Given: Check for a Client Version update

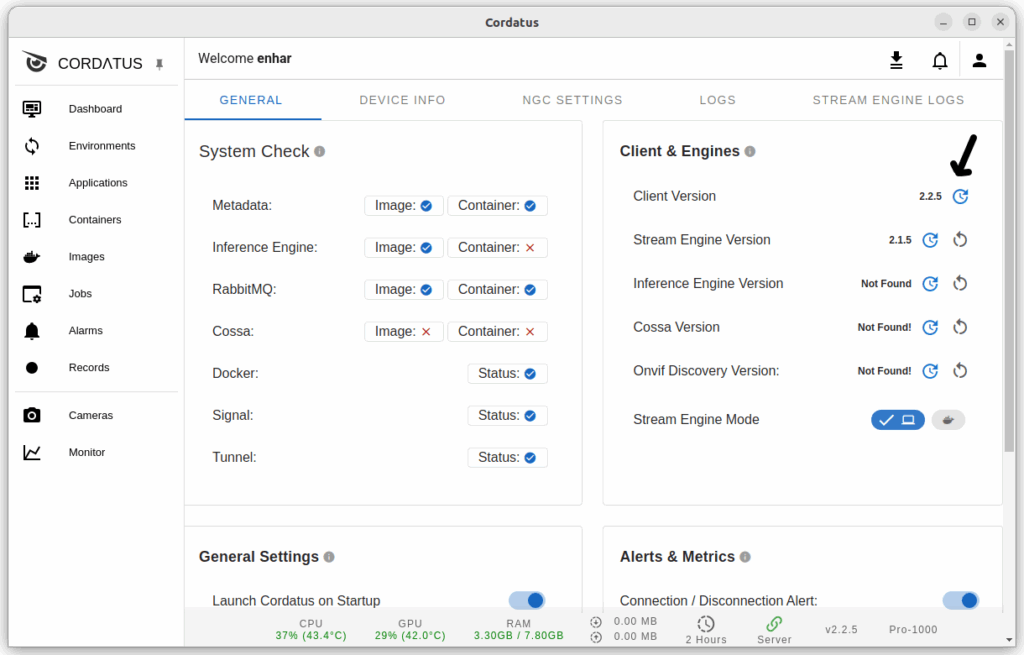Looking at the screenshot, I should tap(960, 196).
